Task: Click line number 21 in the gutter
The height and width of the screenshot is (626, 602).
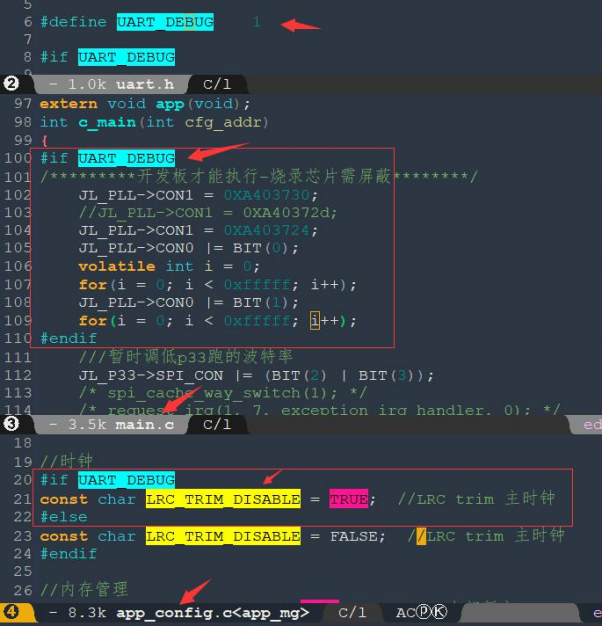Action: (23, 499)
